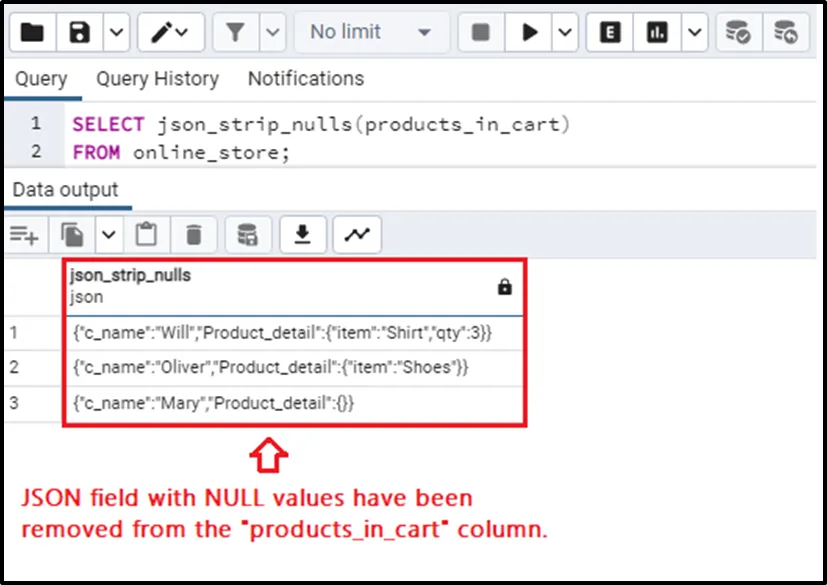Image resolution: width=827 pixels, height=585 pixels.
Task: Open the No limit rows dropdown
Action: [370, 33]
